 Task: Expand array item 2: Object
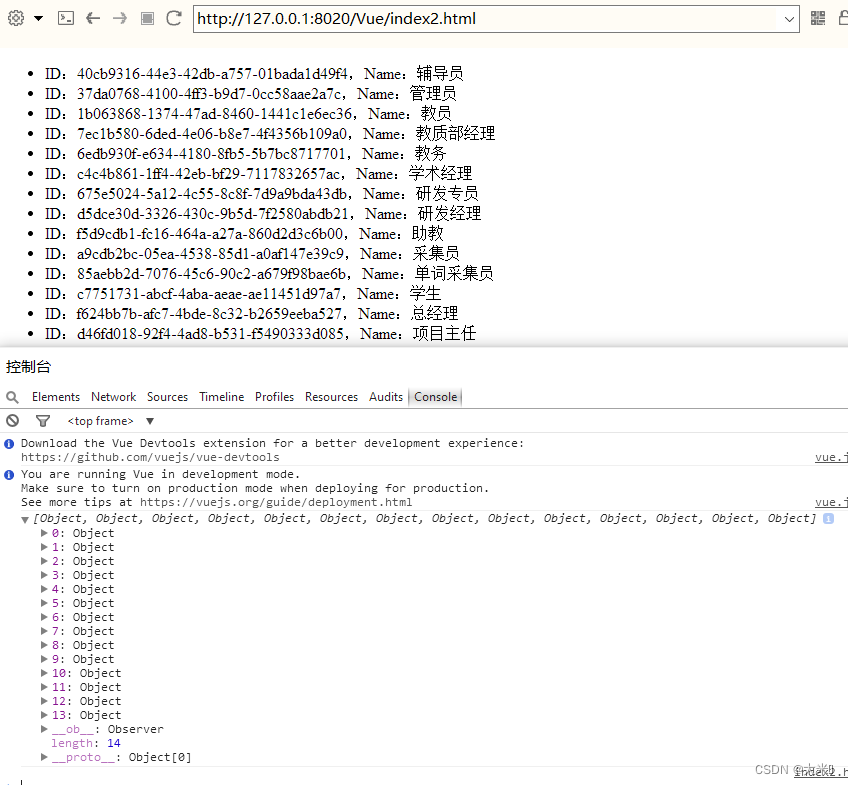(x=44, y=561)
